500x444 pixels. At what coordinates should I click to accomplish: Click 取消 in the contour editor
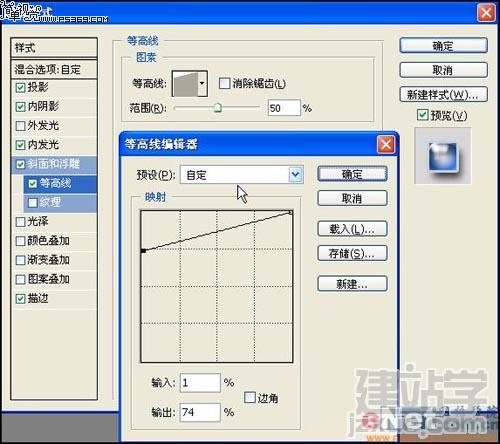[x=352, y=199]
